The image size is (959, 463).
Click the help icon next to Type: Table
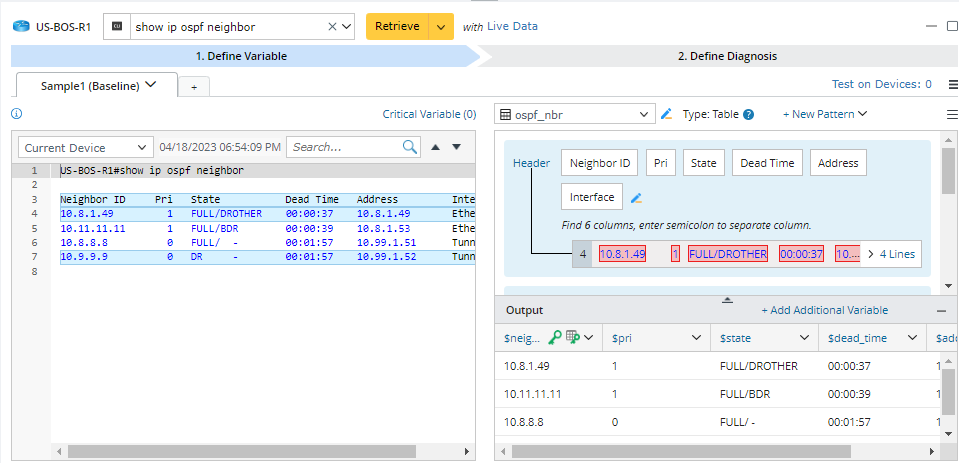(748, 114)
